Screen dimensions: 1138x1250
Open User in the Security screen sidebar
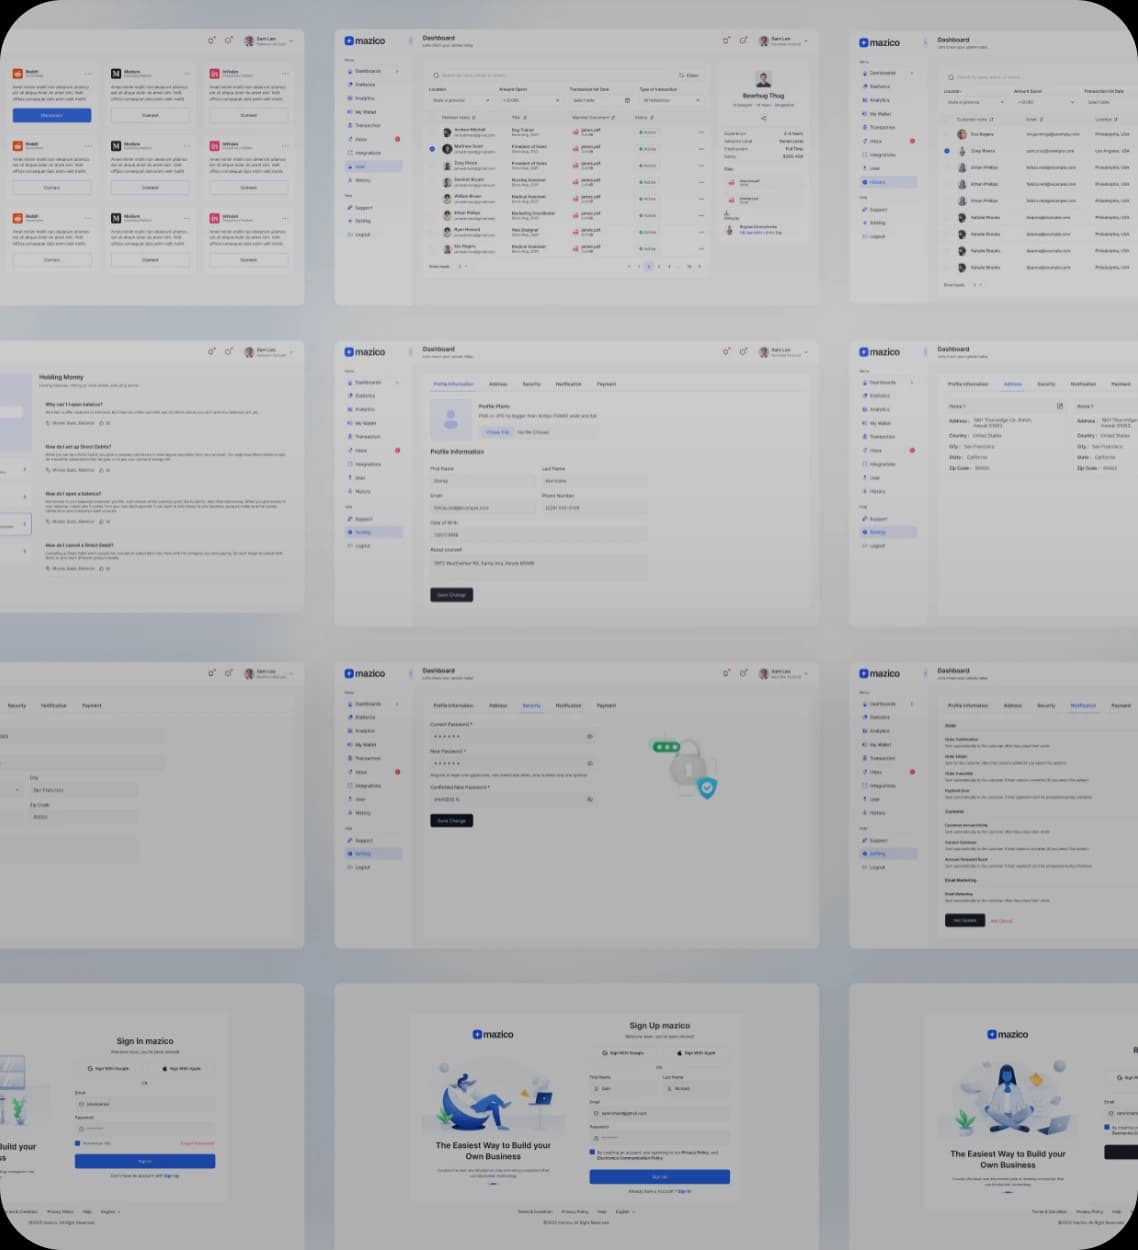point(358,799)
